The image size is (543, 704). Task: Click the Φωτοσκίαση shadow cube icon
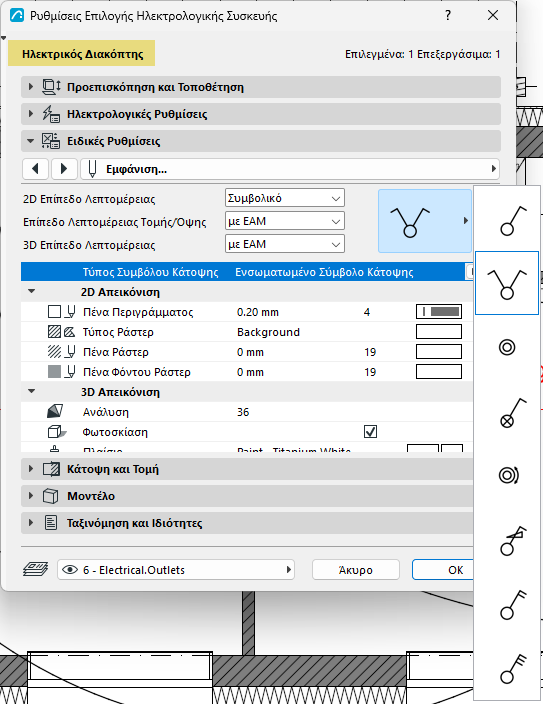tap(57, 432)
